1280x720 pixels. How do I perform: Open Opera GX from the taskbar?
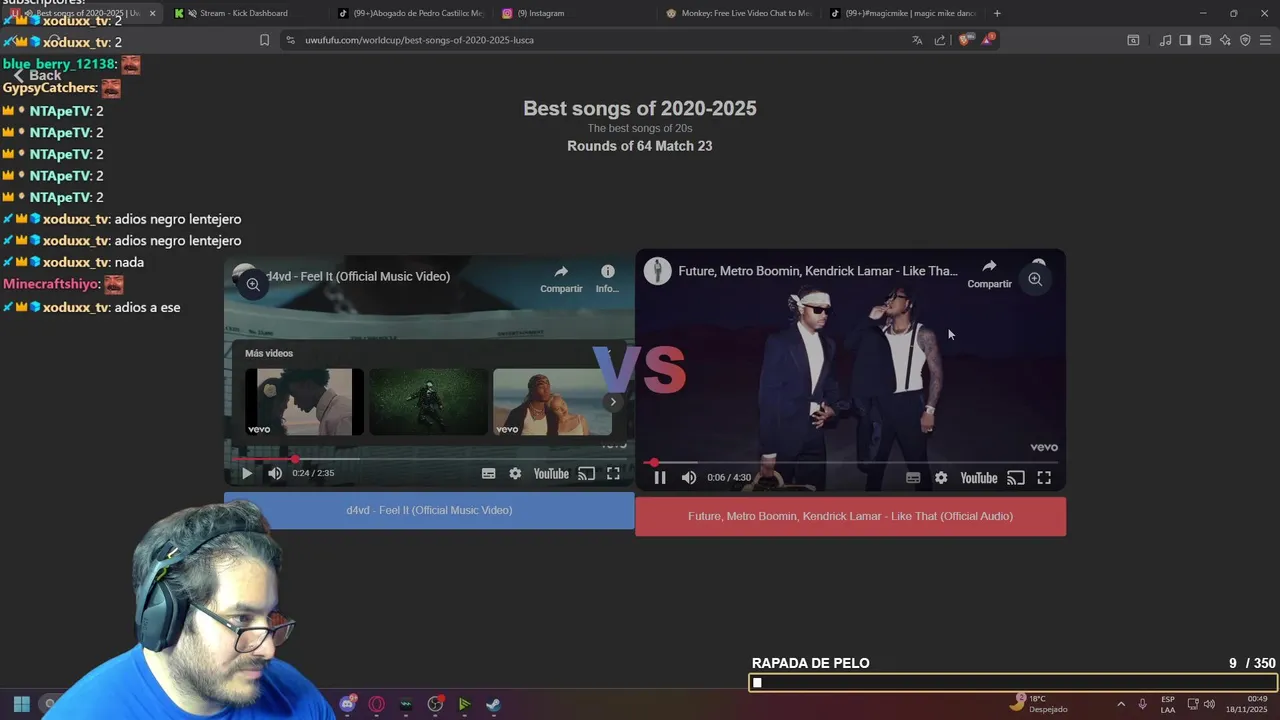tap(377, 704)
